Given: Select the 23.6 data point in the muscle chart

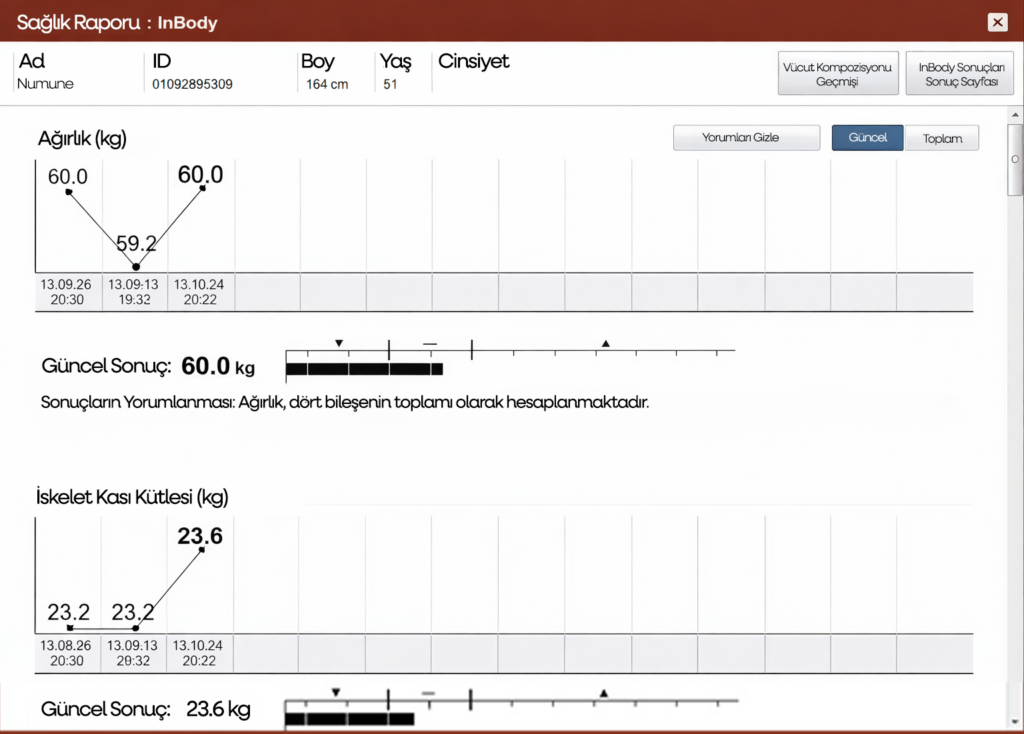Looking at the screenshot, I should pos(203,550).
